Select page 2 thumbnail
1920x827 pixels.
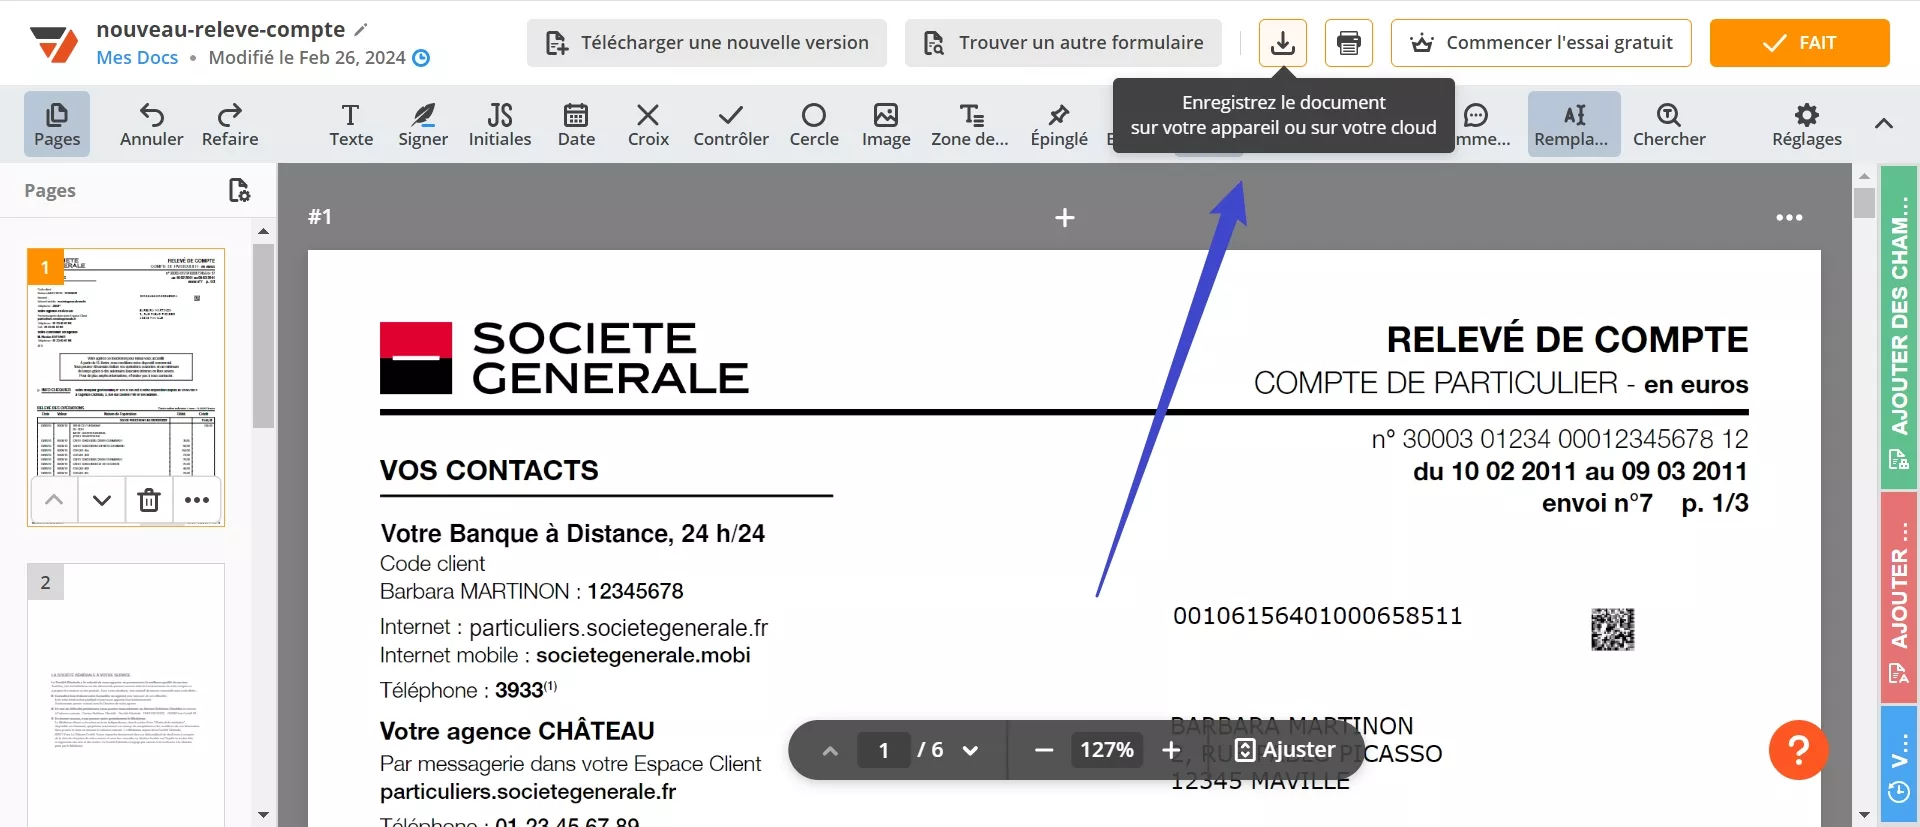click(x=126, y=695)
